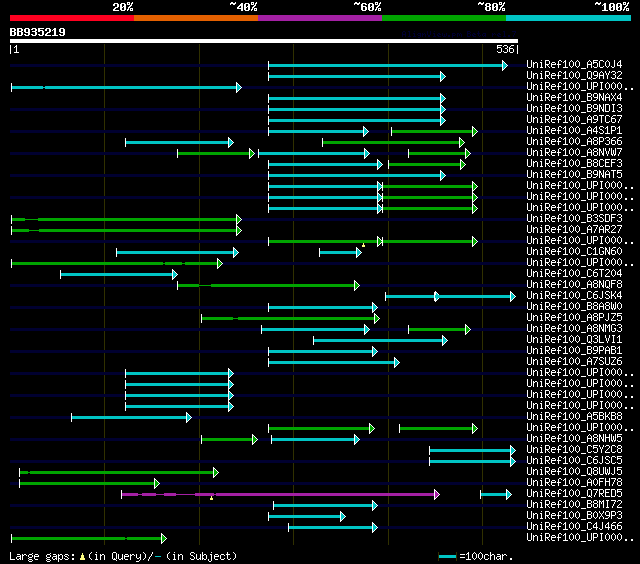640x564 pixels.
Task: Select the UniRef100_B8A8W0 label
Action: pyautogui.click(x=574, y=307)
